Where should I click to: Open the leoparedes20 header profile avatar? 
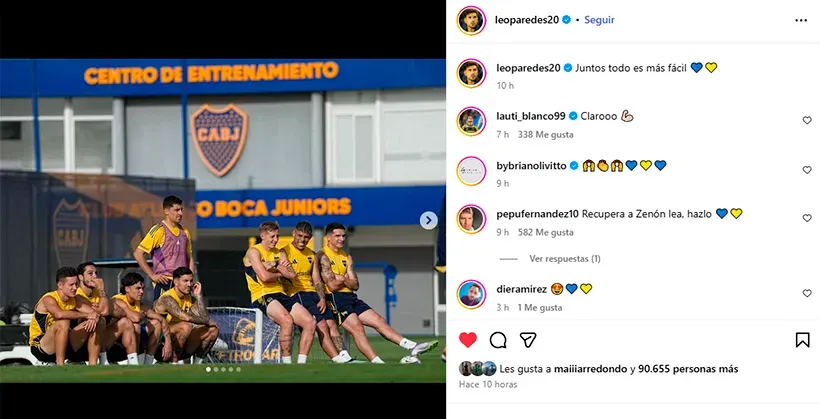click(x=471, y=21)
